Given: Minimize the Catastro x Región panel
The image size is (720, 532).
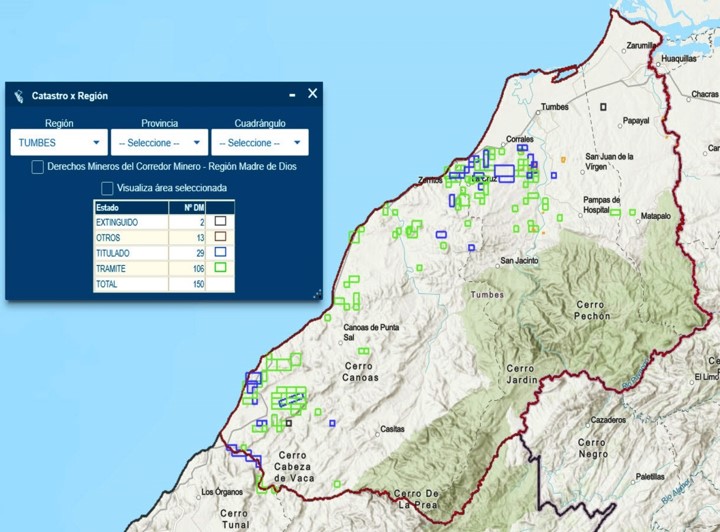Looking at the screenshot, I should click(x=292, y=95).
